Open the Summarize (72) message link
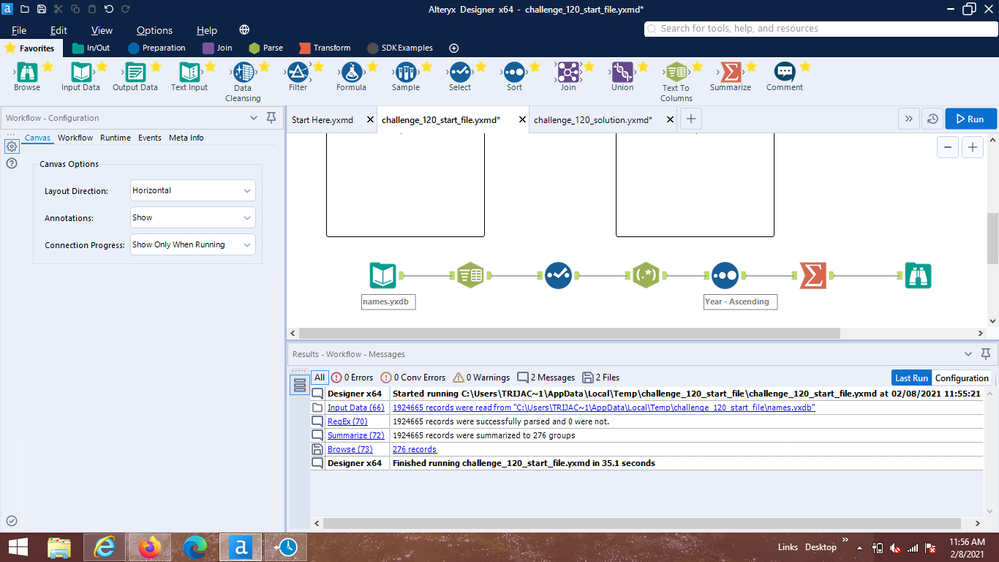999x562 pixels. (x=356, y=435)
